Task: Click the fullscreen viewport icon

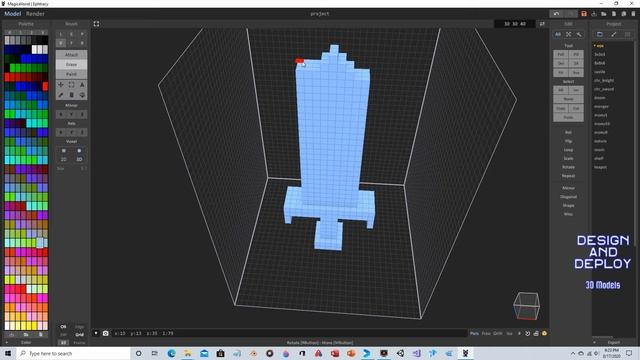Action: (96, 24)
